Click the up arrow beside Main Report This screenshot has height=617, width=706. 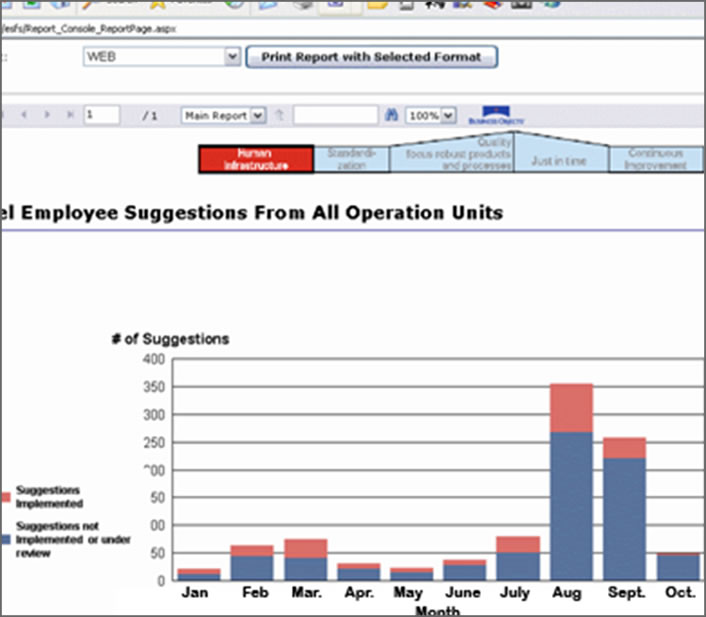pyautogui.click(x=280, y=115)
